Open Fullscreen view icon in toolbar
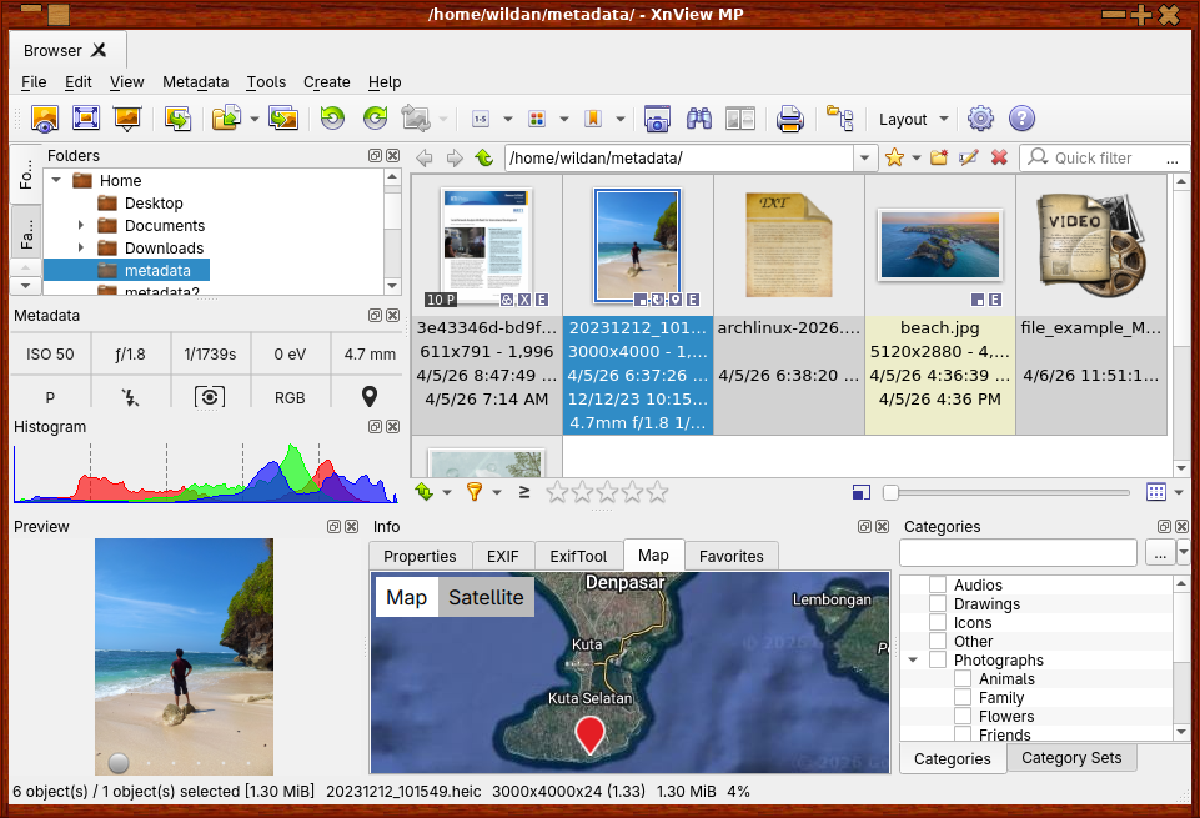 point(86,119)
